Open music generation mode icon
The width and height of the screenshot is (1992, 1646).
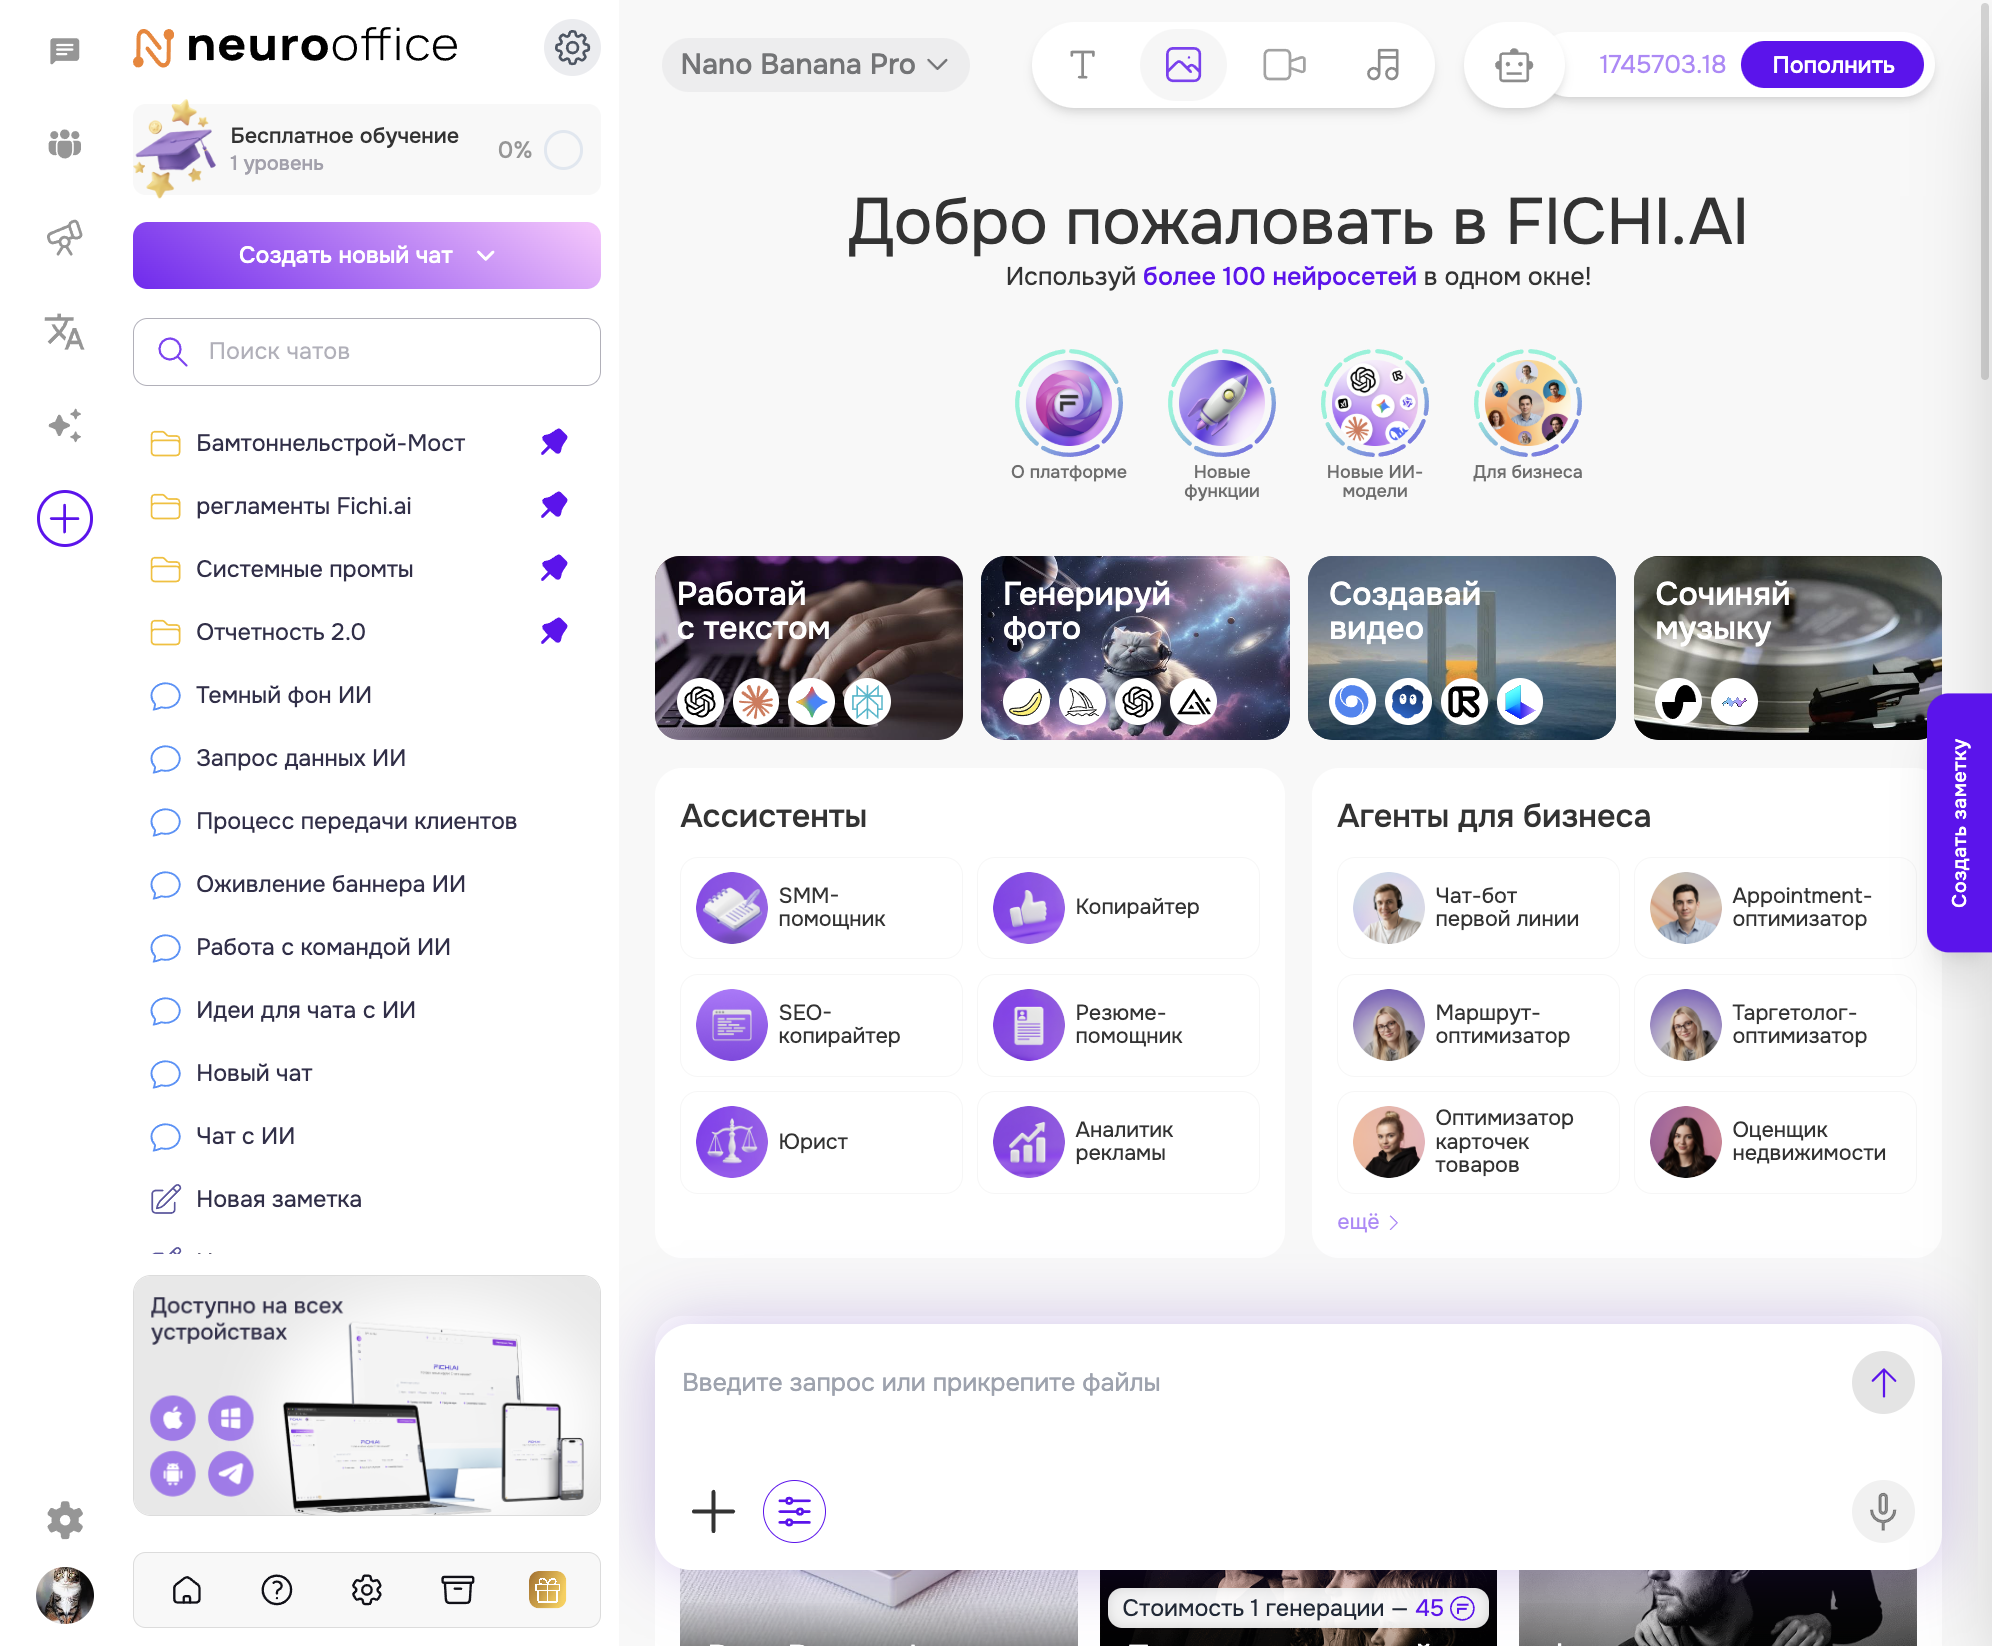pos(1383,64)
